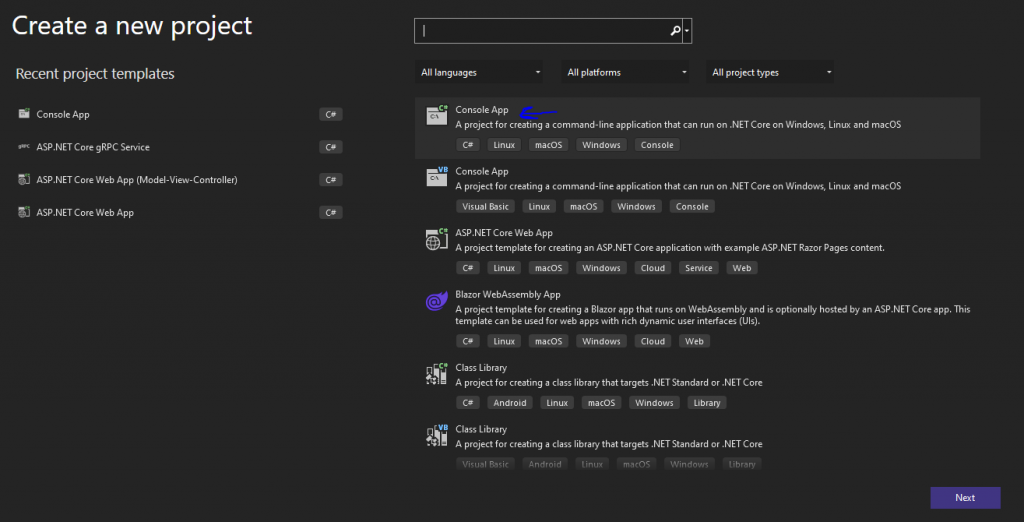The image size is (1024, 522).
Task: Click the search magnifier icon
Action: click(675, 31)
